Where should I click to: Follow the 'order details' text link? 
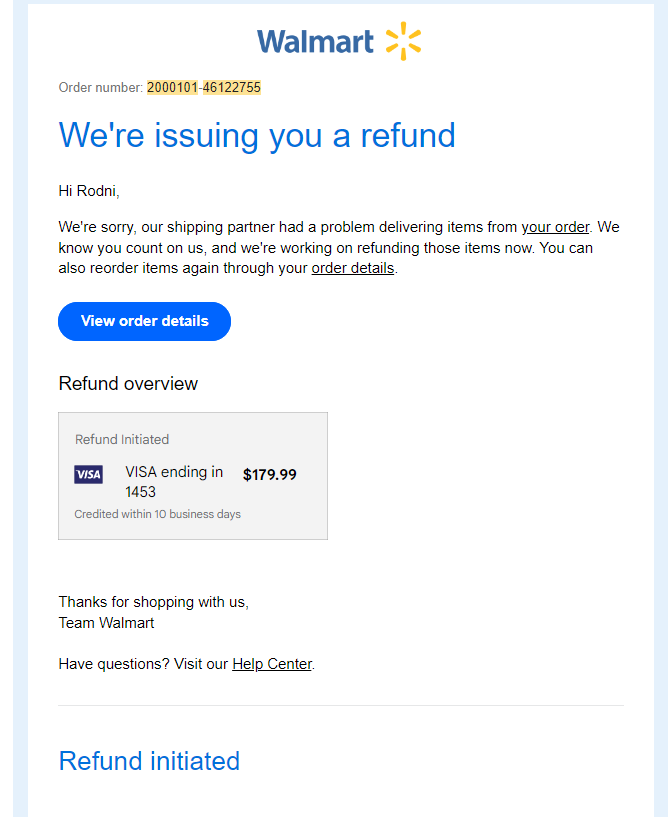pos(353,268)
